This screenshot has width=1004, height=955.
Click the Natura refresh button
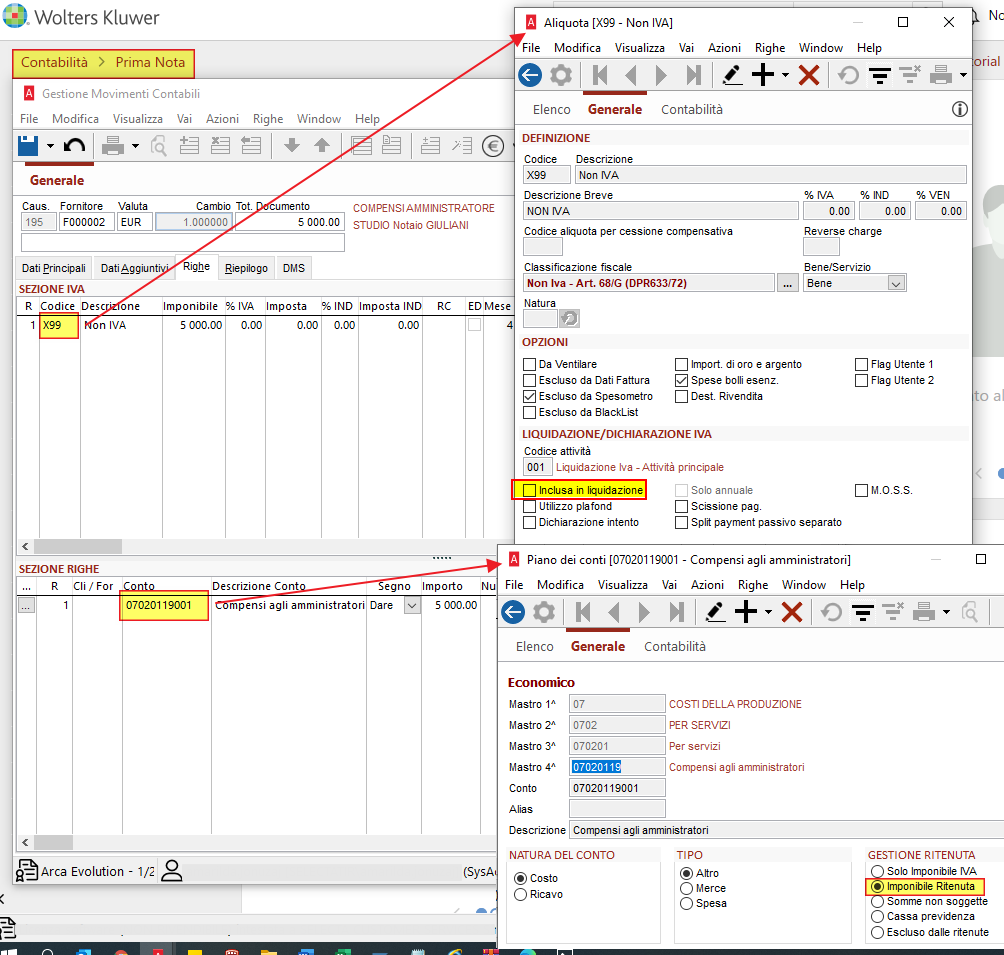[x=569, y=318]
